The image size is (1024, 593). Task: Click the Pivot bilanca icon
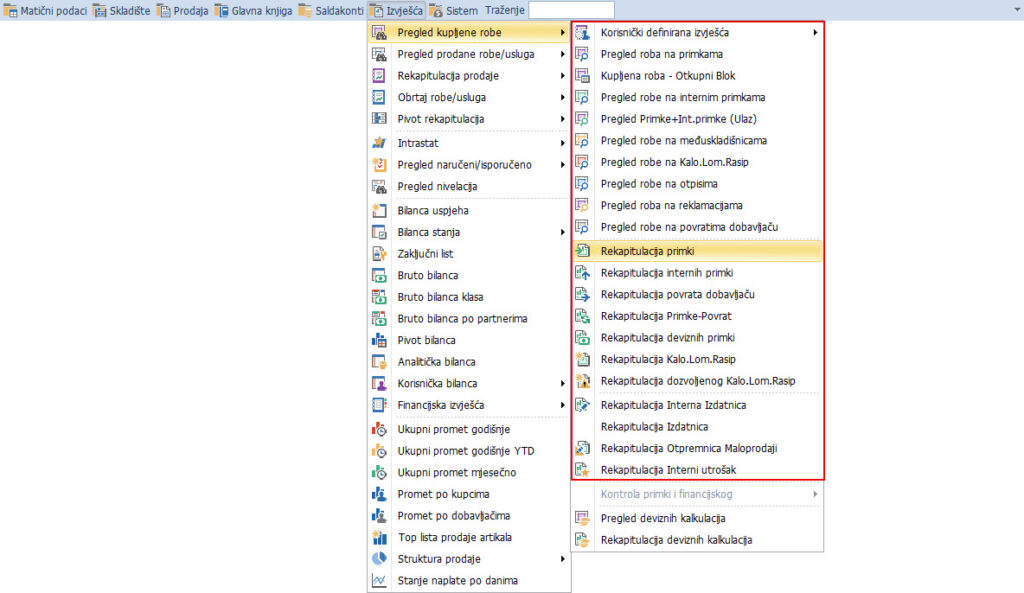379,340
